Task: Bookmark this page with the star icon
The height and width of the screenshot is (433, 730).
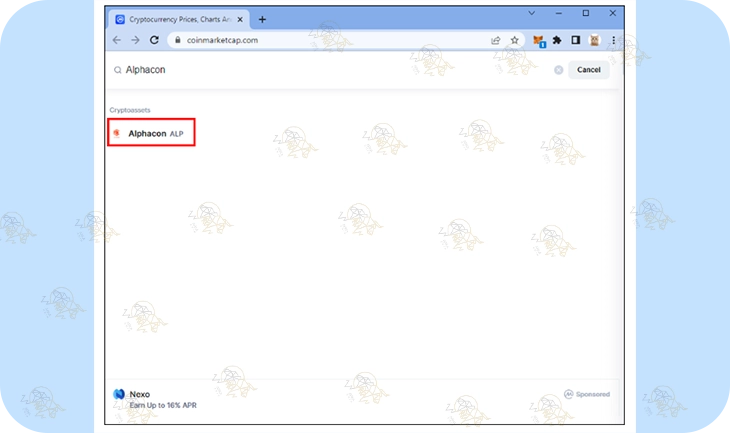Action: [x=514, y=40]
